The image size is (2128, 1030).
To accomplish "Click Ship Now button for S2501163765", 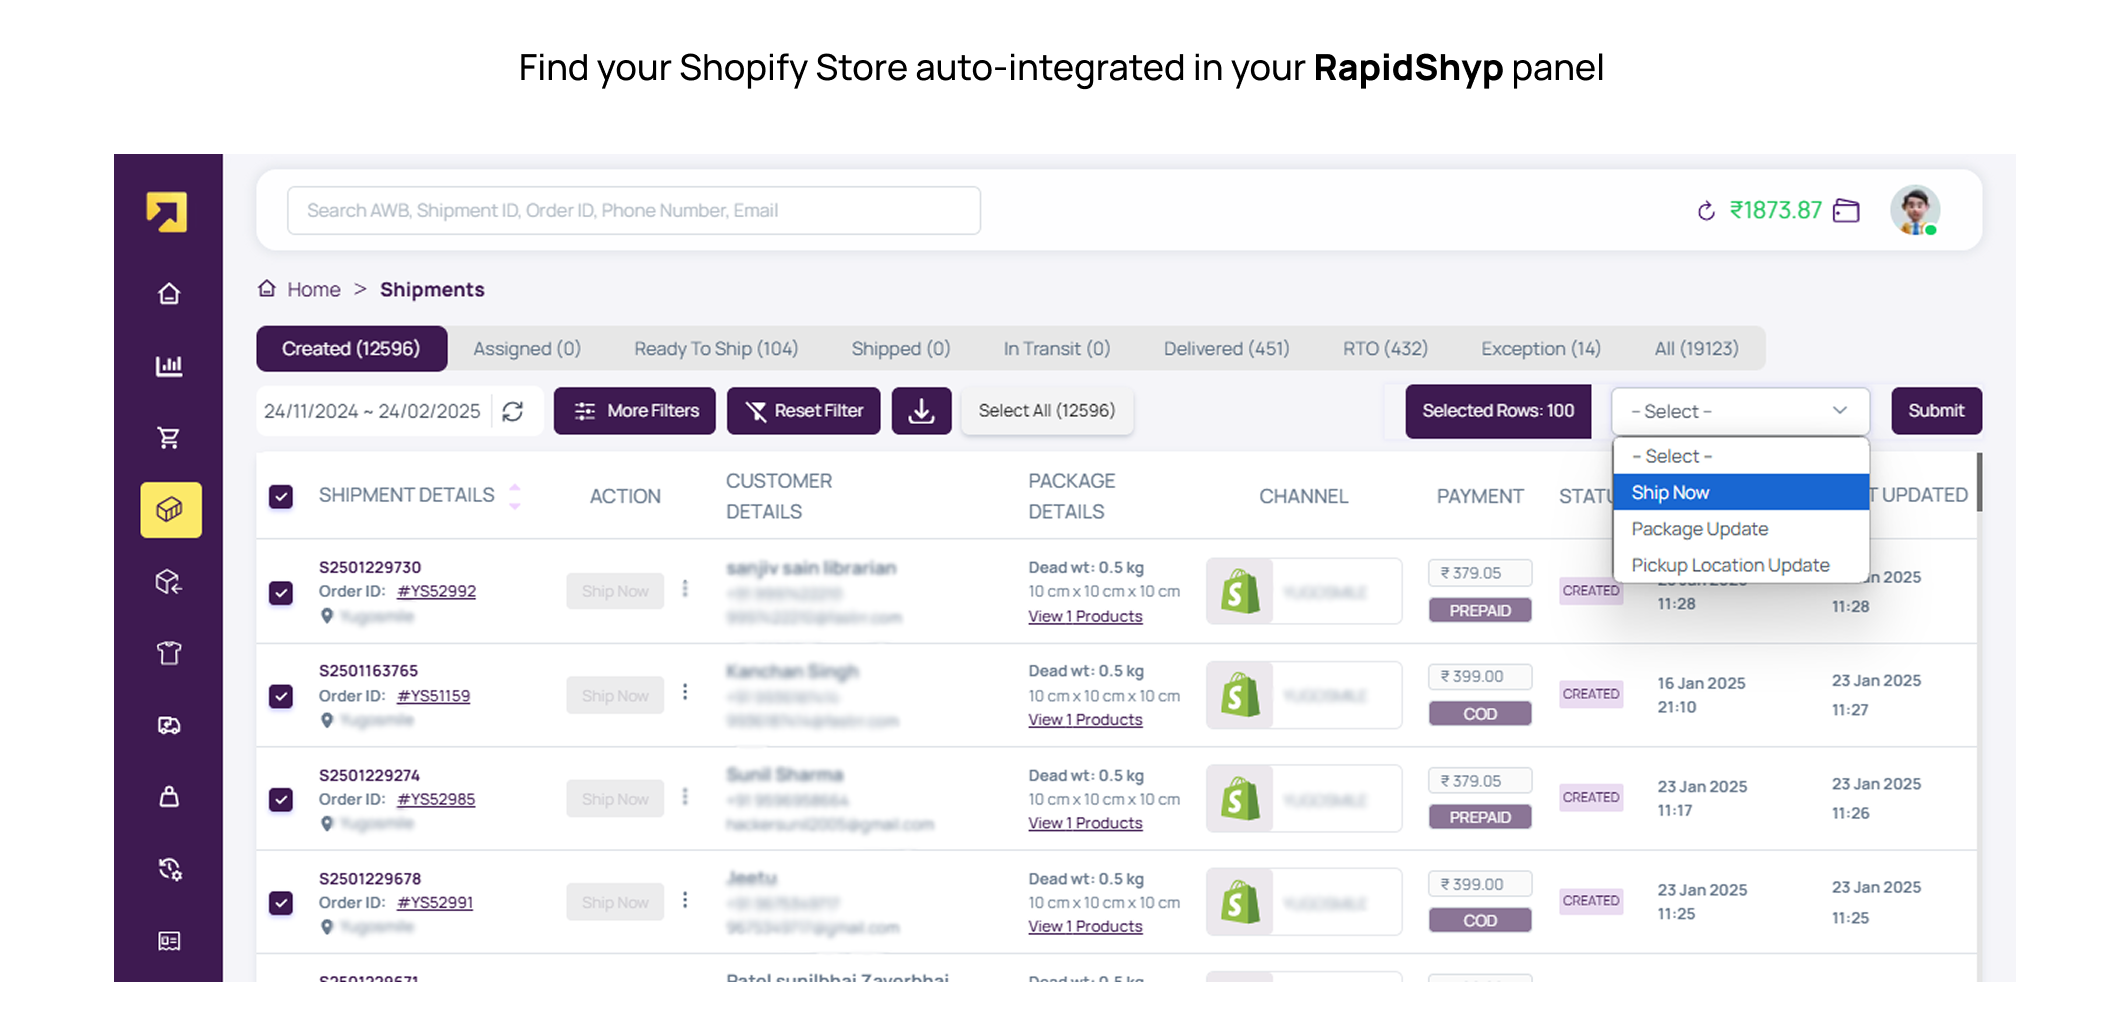I will pyautogui.click(x=615, y=696).
